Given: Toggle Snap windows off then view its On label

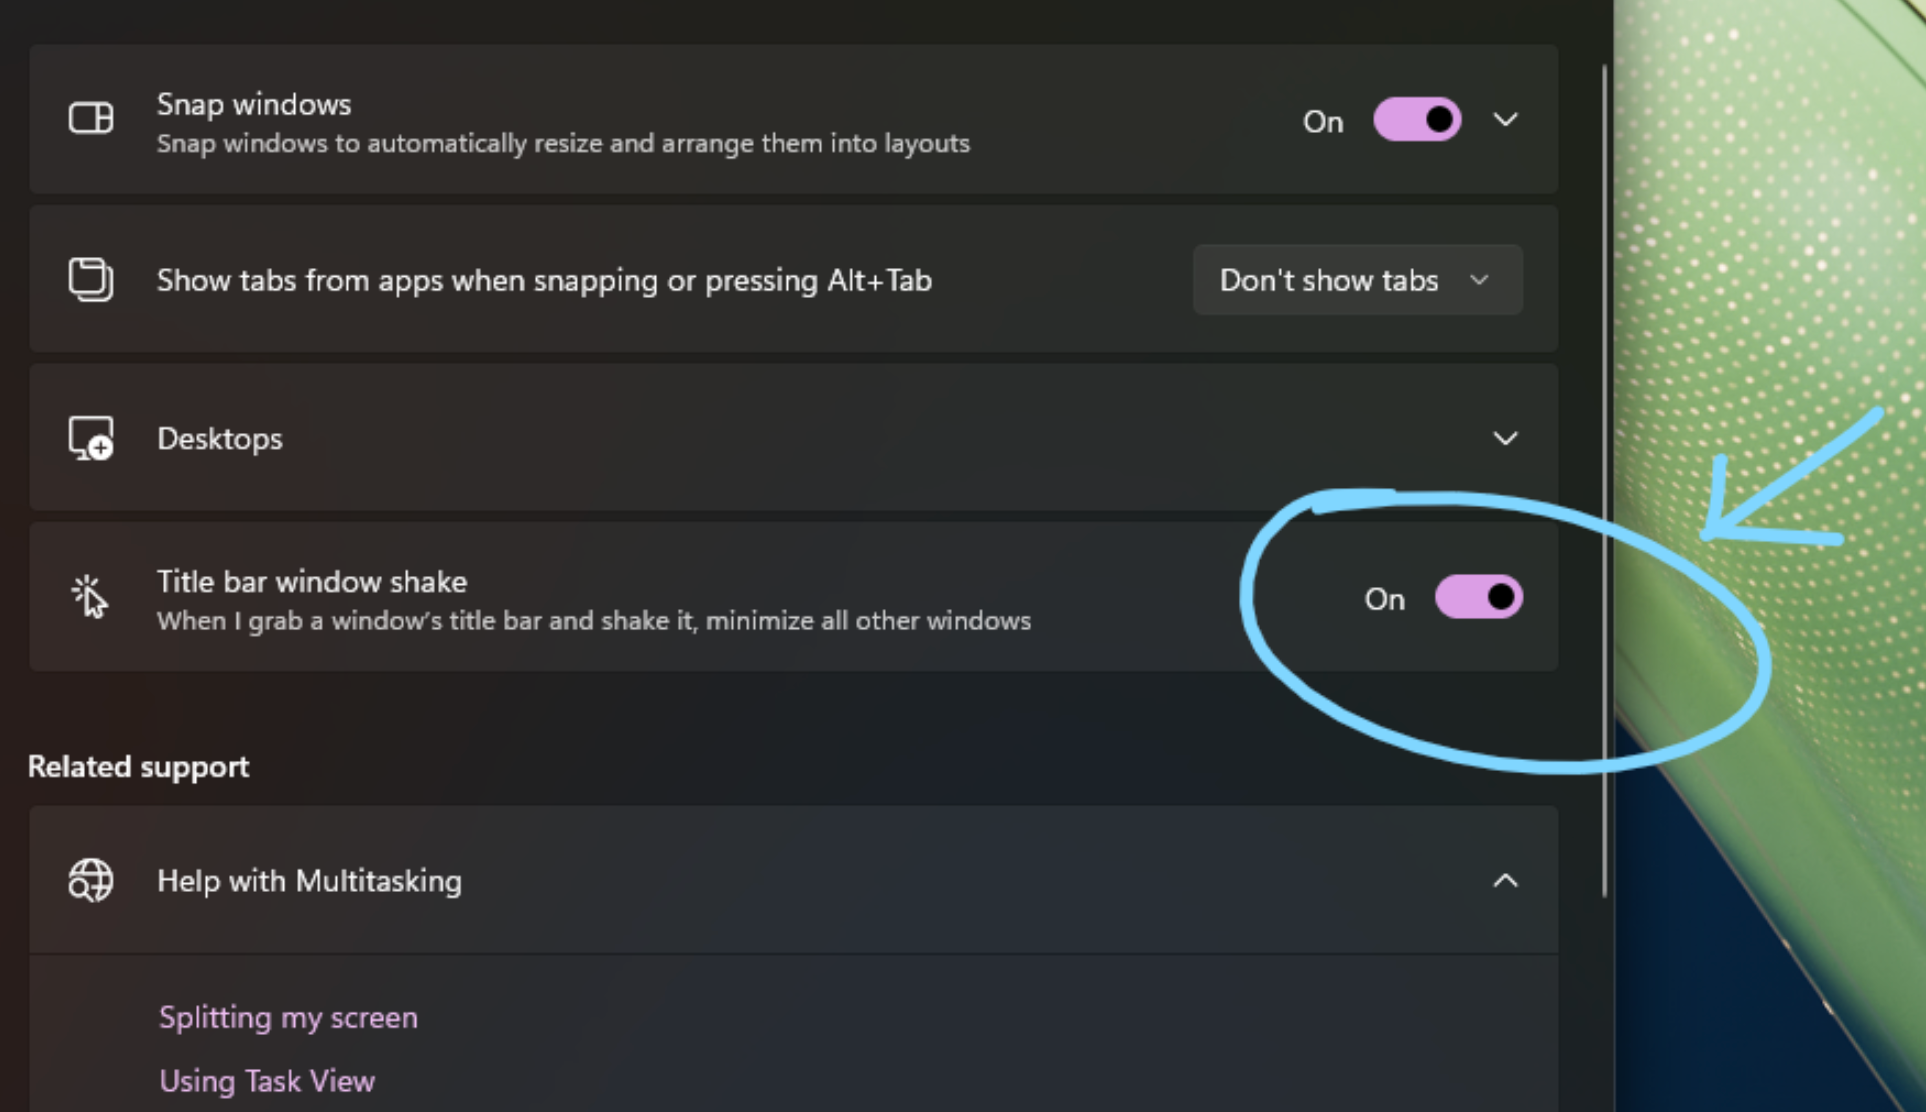Looking at the screenshot, I should pos(1322,121).
